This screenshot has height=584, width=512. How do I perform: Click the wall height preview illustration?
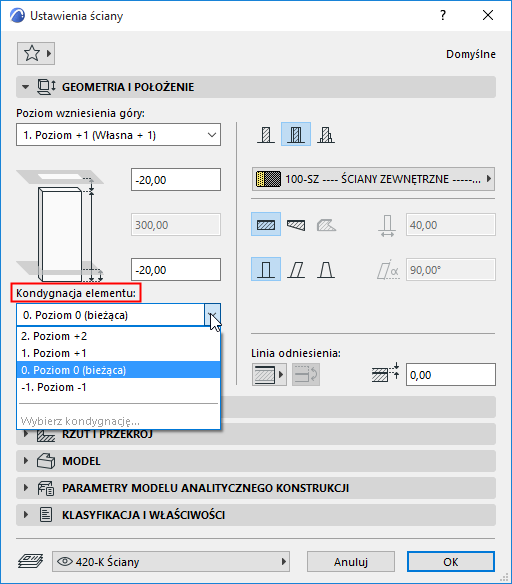pos(60,226)
